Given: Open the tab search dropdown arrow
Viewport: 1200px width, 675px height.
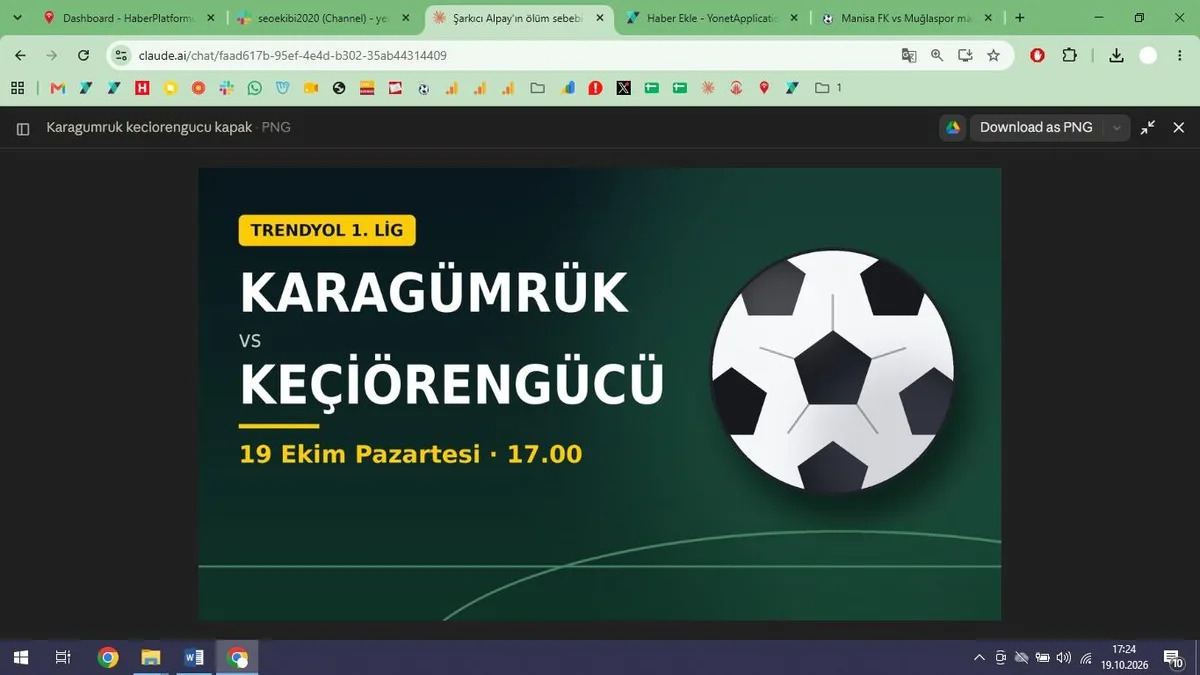Looking at the screenshot, I should [x=17, y=18].
